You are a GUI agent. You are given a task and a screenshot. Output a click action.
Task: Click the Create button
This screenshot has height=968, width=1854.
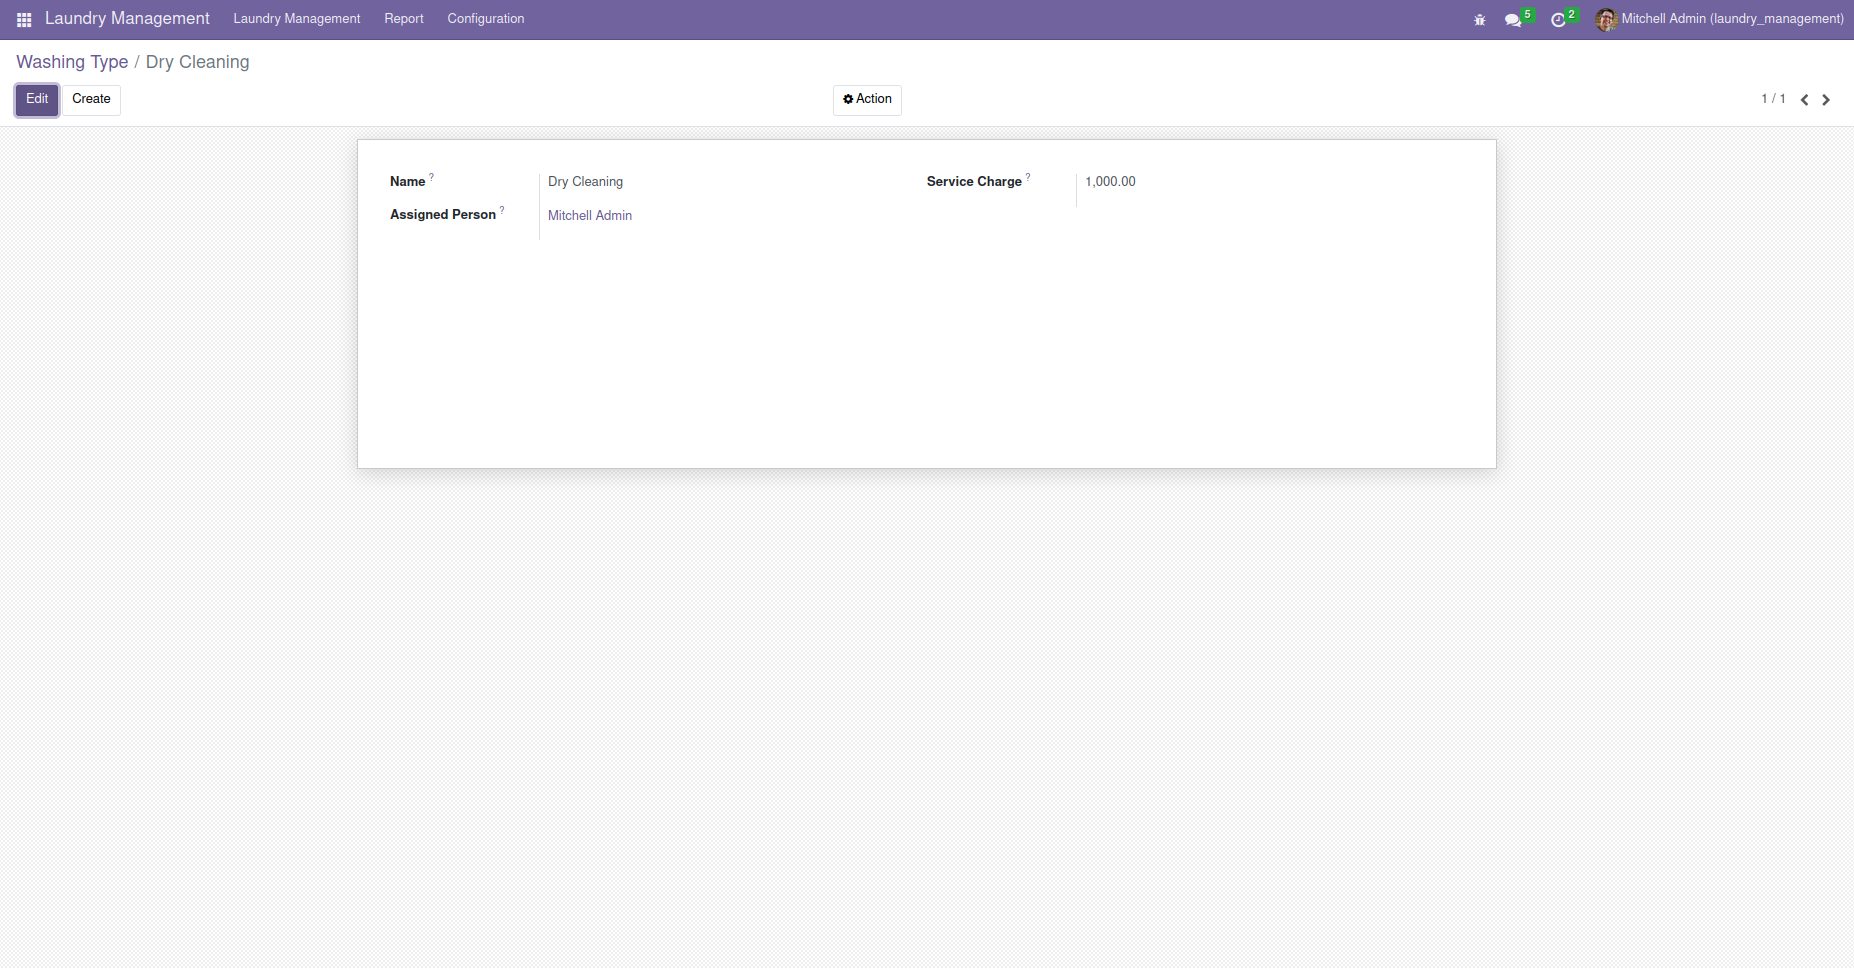[91, 100]
